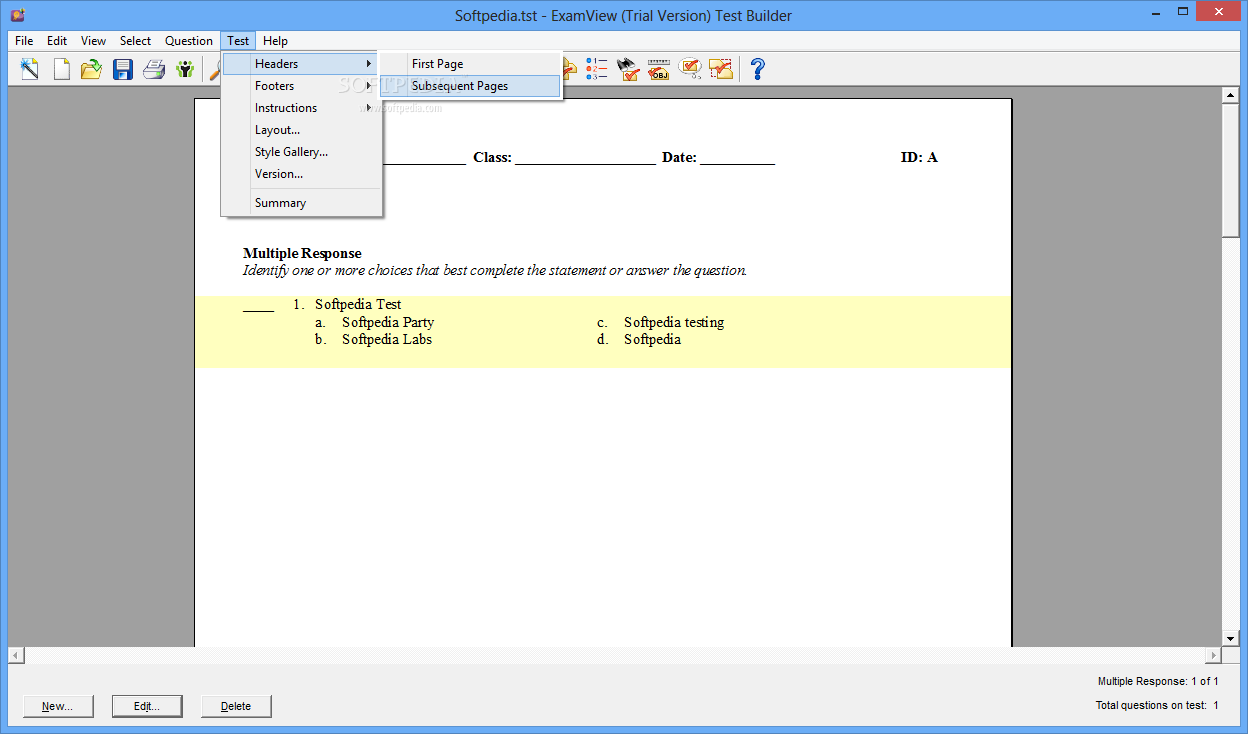
Task: Click the ExamView app icon in title bar
Action: pyautogui.click(x=18, y=14)
